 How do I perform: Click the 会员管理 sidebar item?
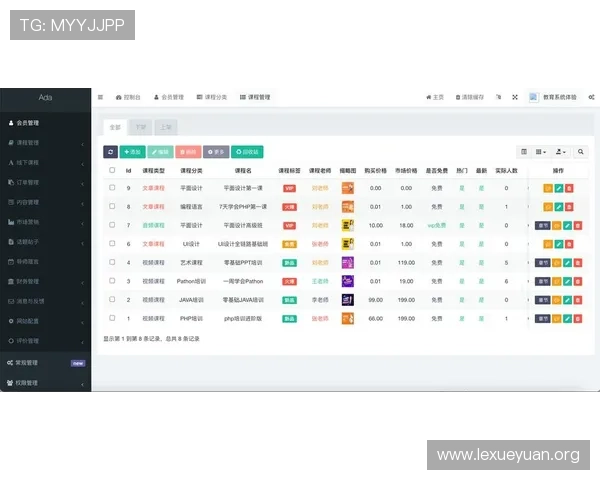(46, 123)
